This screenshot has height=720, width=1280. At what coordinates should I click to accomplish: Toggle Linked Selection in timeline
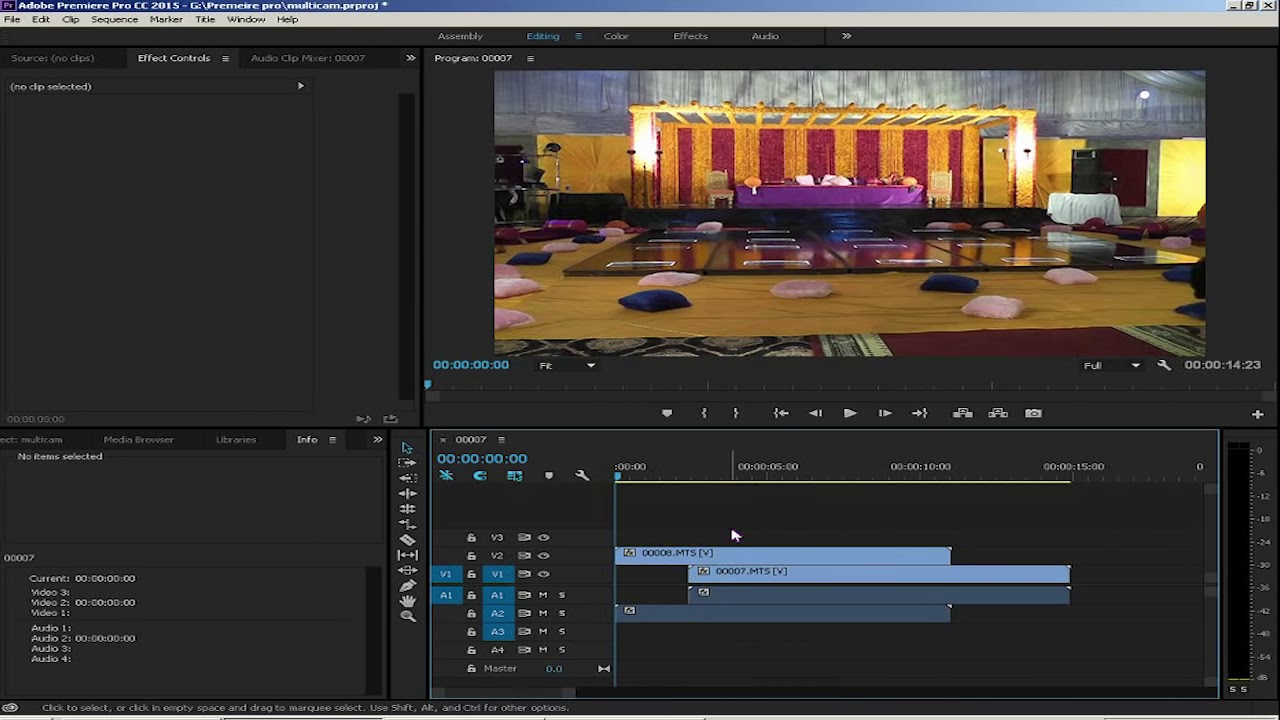(515, 476)
